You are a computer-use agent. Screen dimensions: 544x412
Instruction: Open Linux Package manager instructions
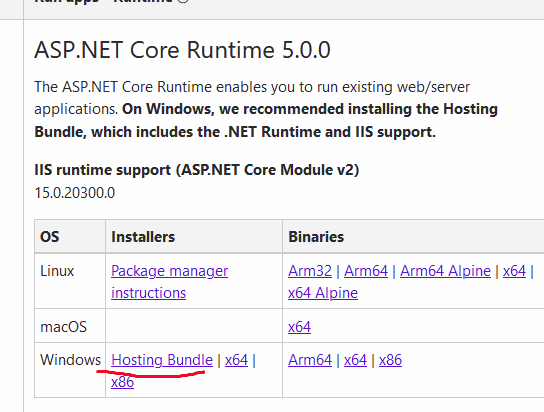coord(169,282)
